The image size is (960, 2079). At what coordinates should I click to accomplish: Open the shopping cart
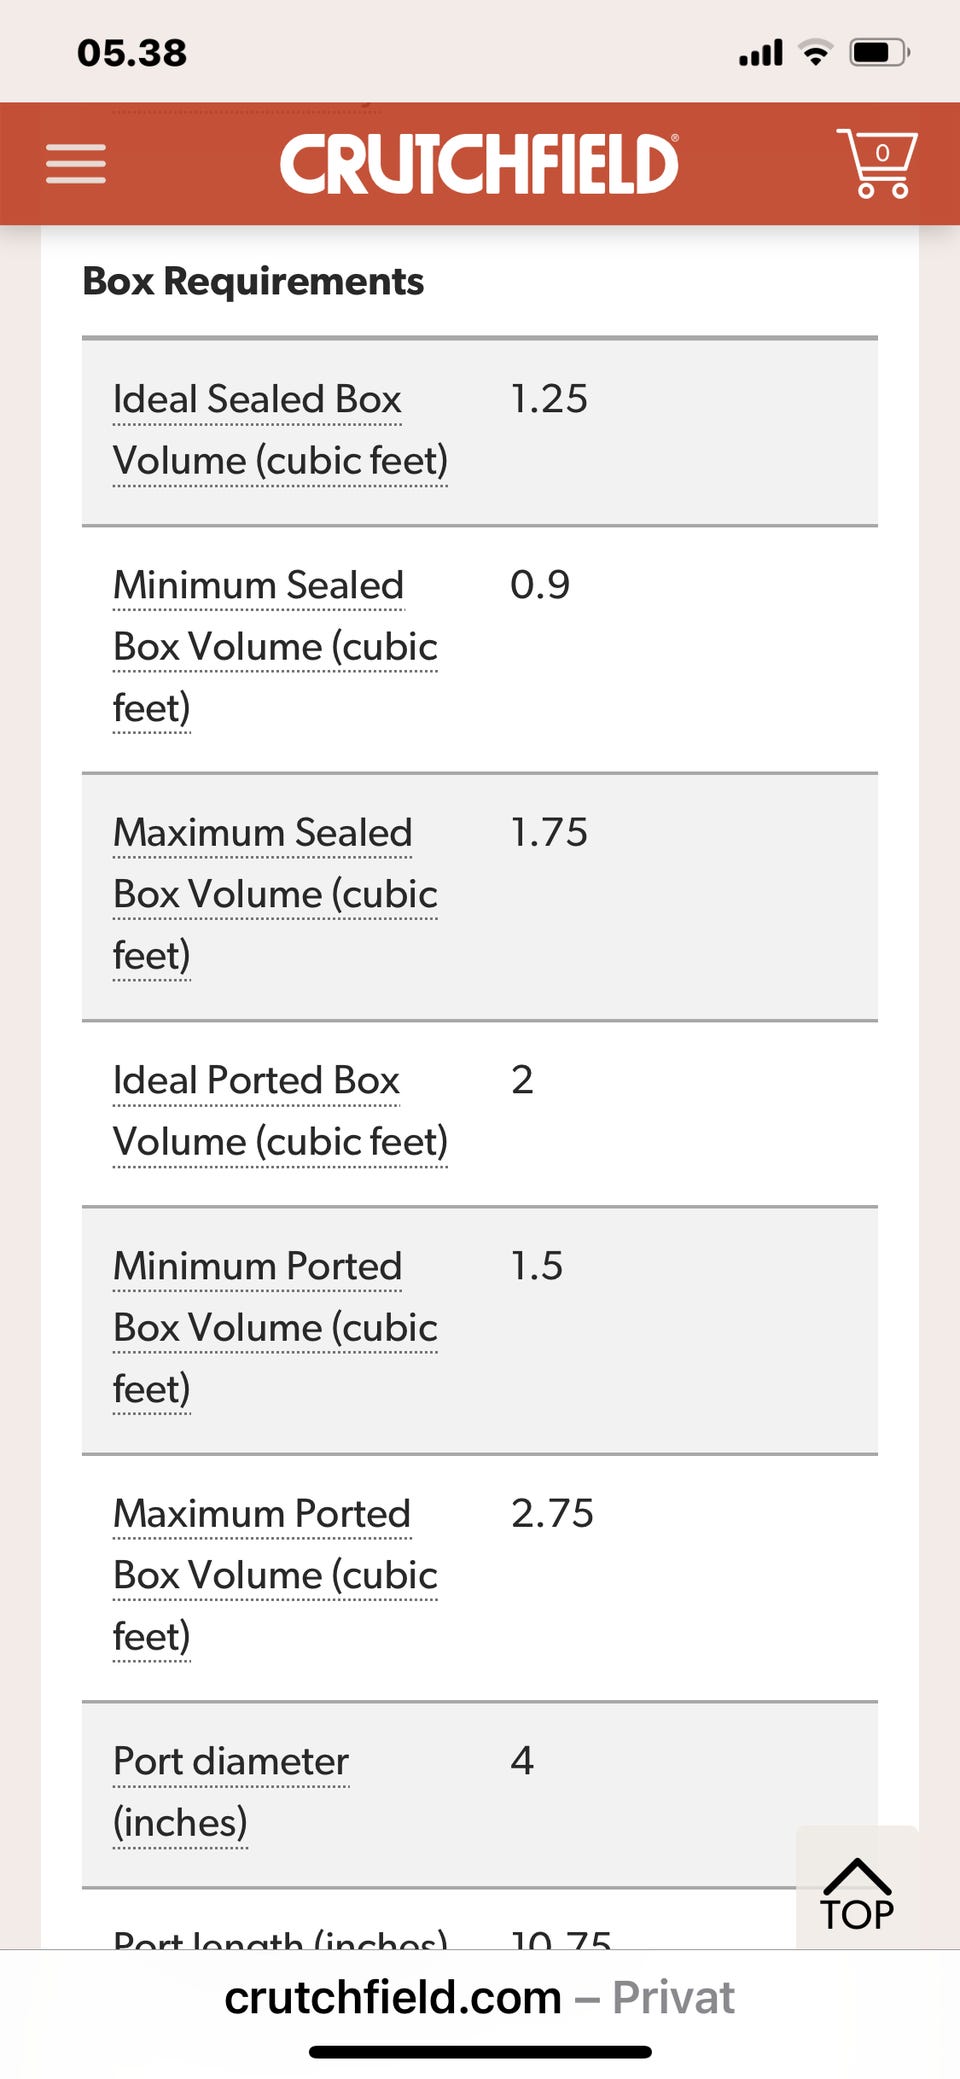point(878,162)
